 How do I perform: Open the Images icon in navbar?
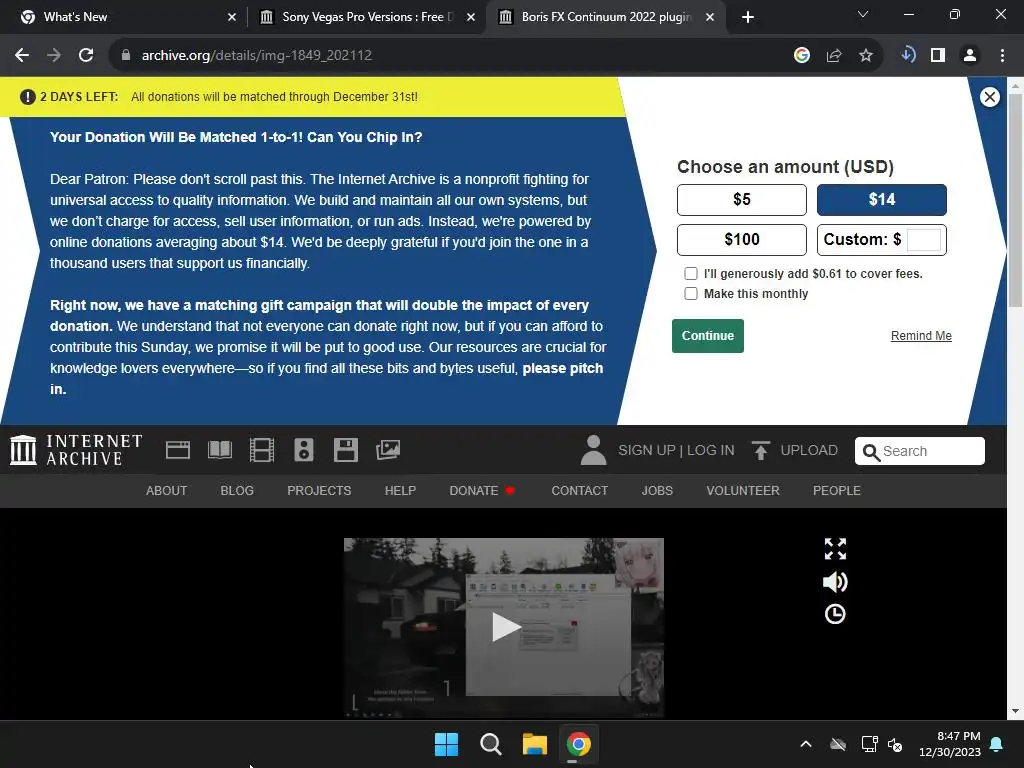(x=388, y=450)
